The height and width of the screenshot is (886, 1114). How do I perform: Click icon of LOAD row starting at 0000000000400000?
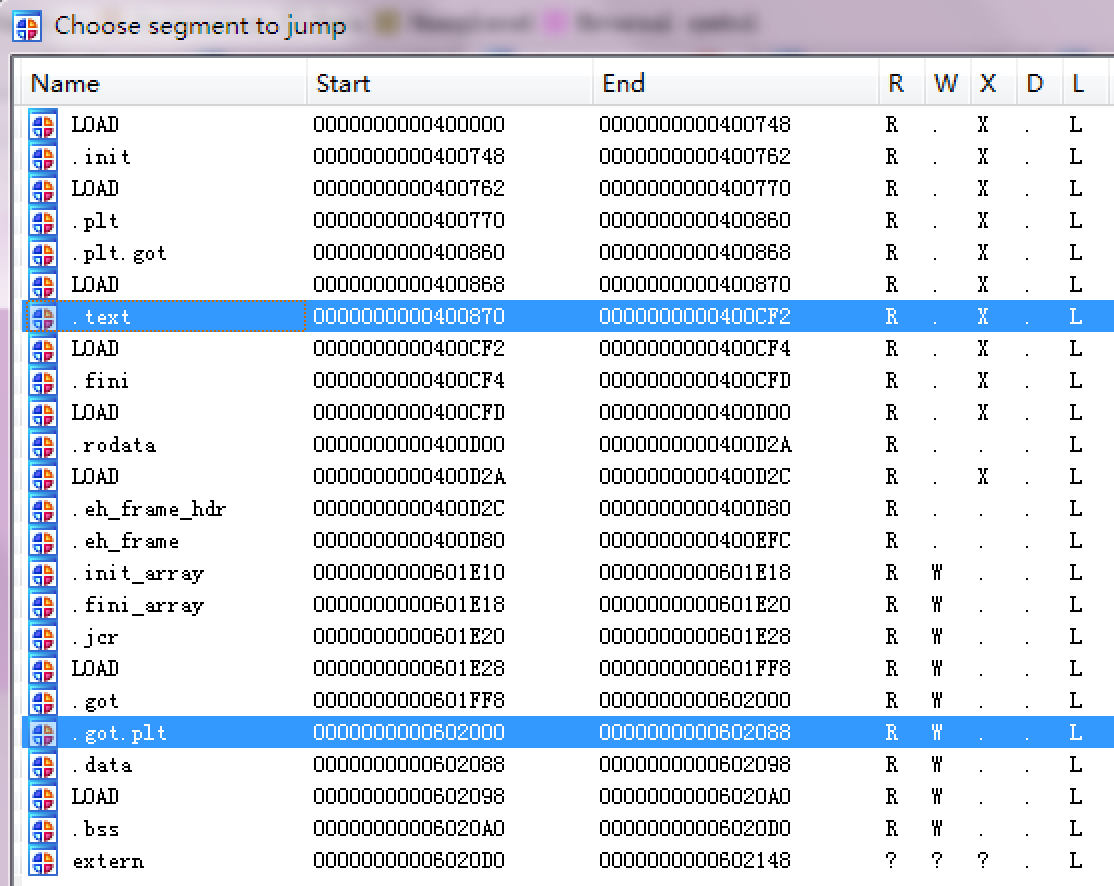point(43,125)
